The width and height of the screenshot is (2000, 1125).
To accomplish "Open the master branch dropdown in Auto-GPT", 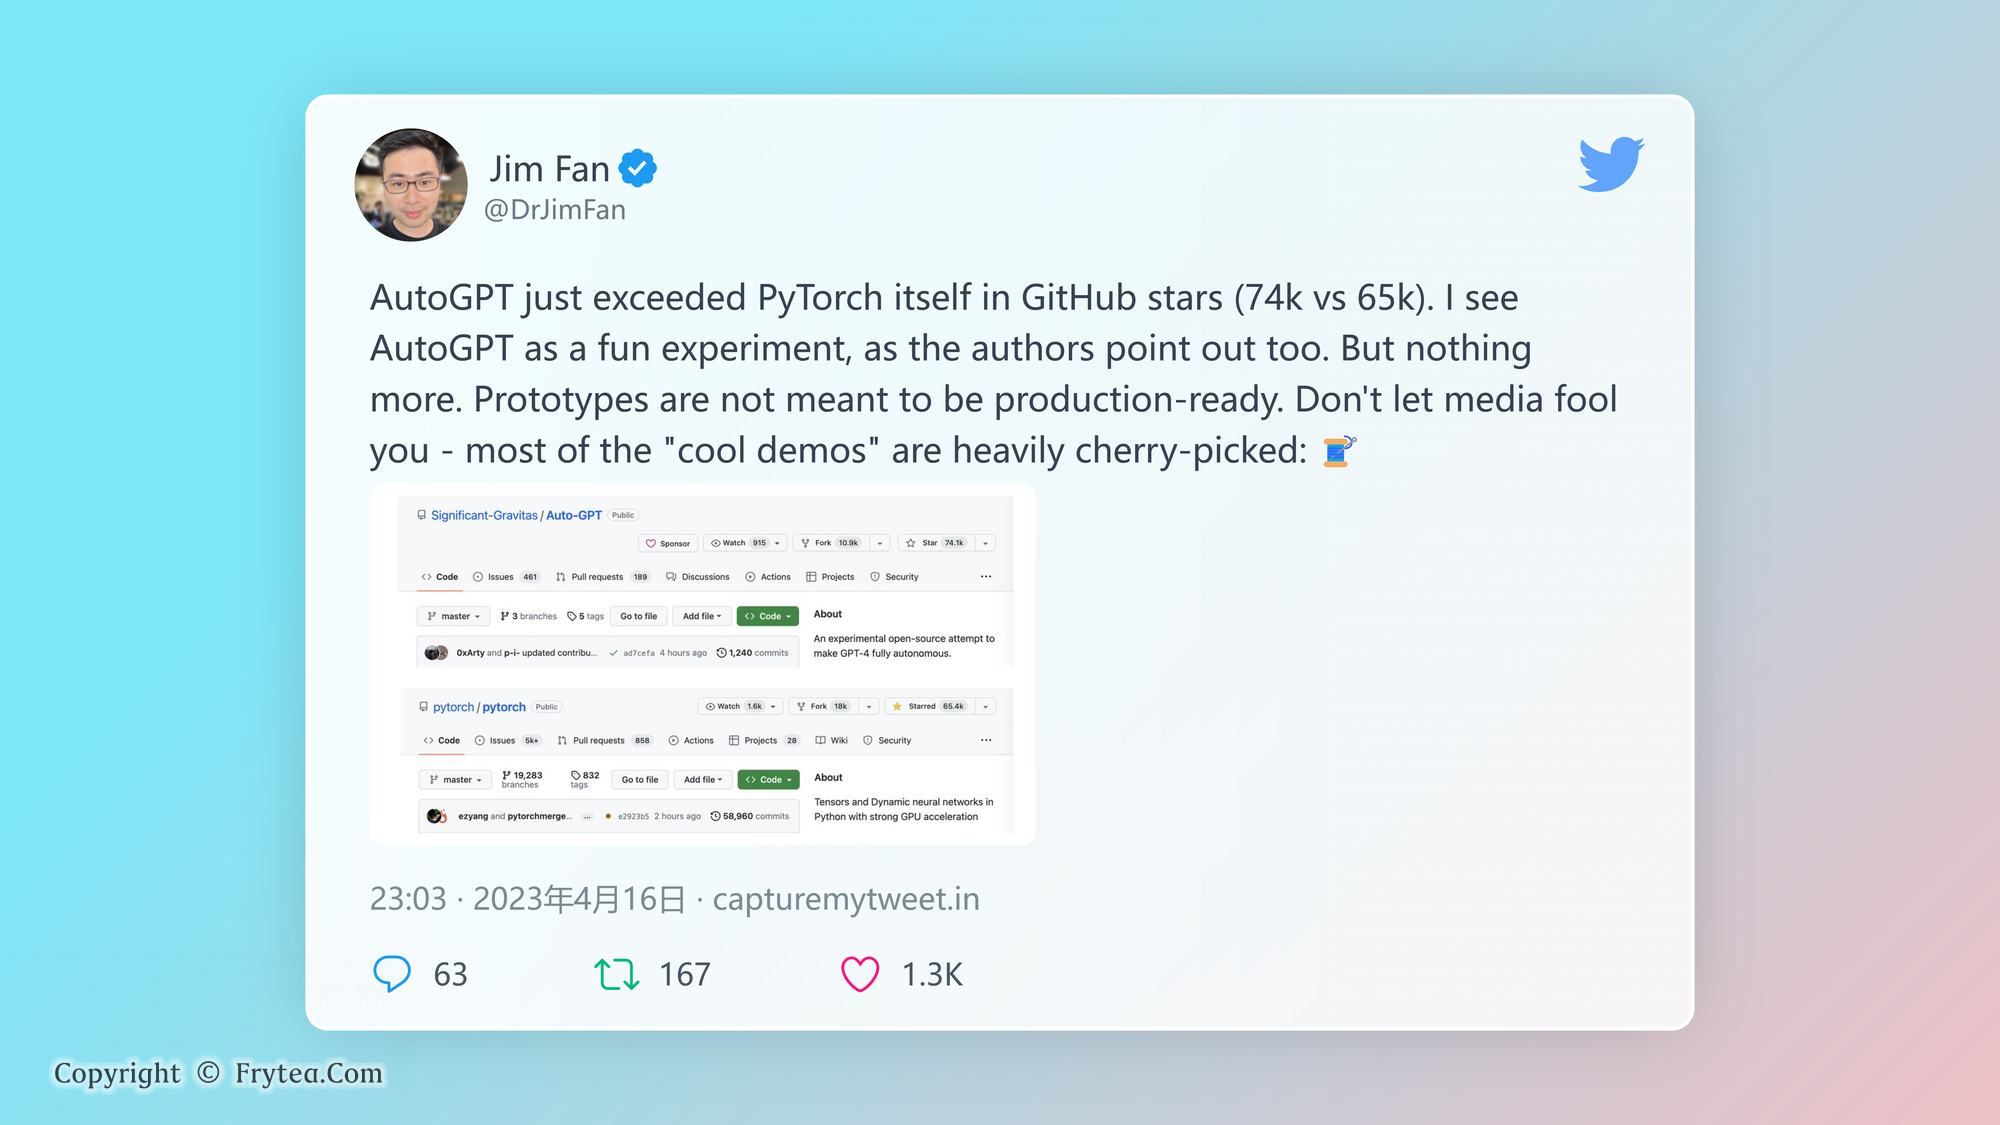I will 453,616.
